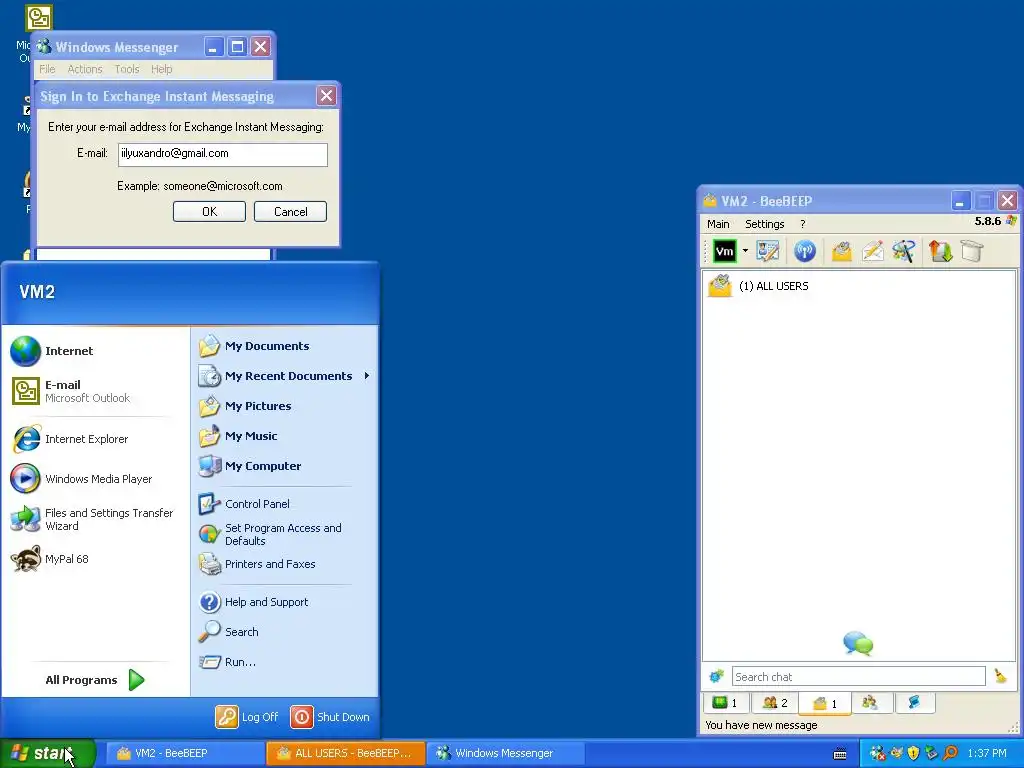Click Log Off button
The image size is (1024, 768).
coord(248,716)
